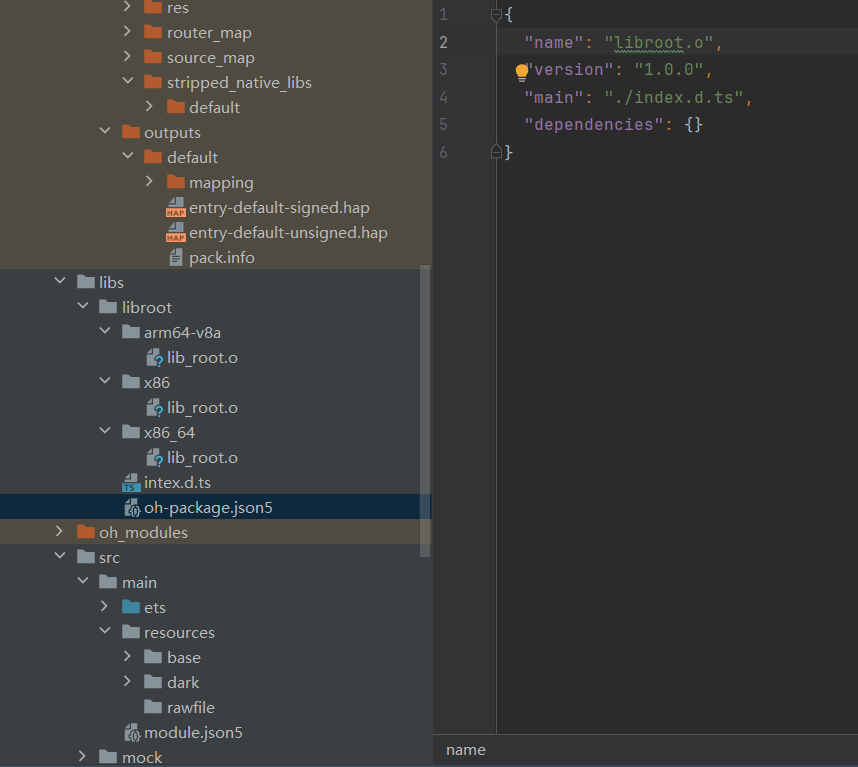Image resolution: width=858 pixels, height=767 pixels.
Task: Collapse the x86 folder
Action: click(105, 381)
